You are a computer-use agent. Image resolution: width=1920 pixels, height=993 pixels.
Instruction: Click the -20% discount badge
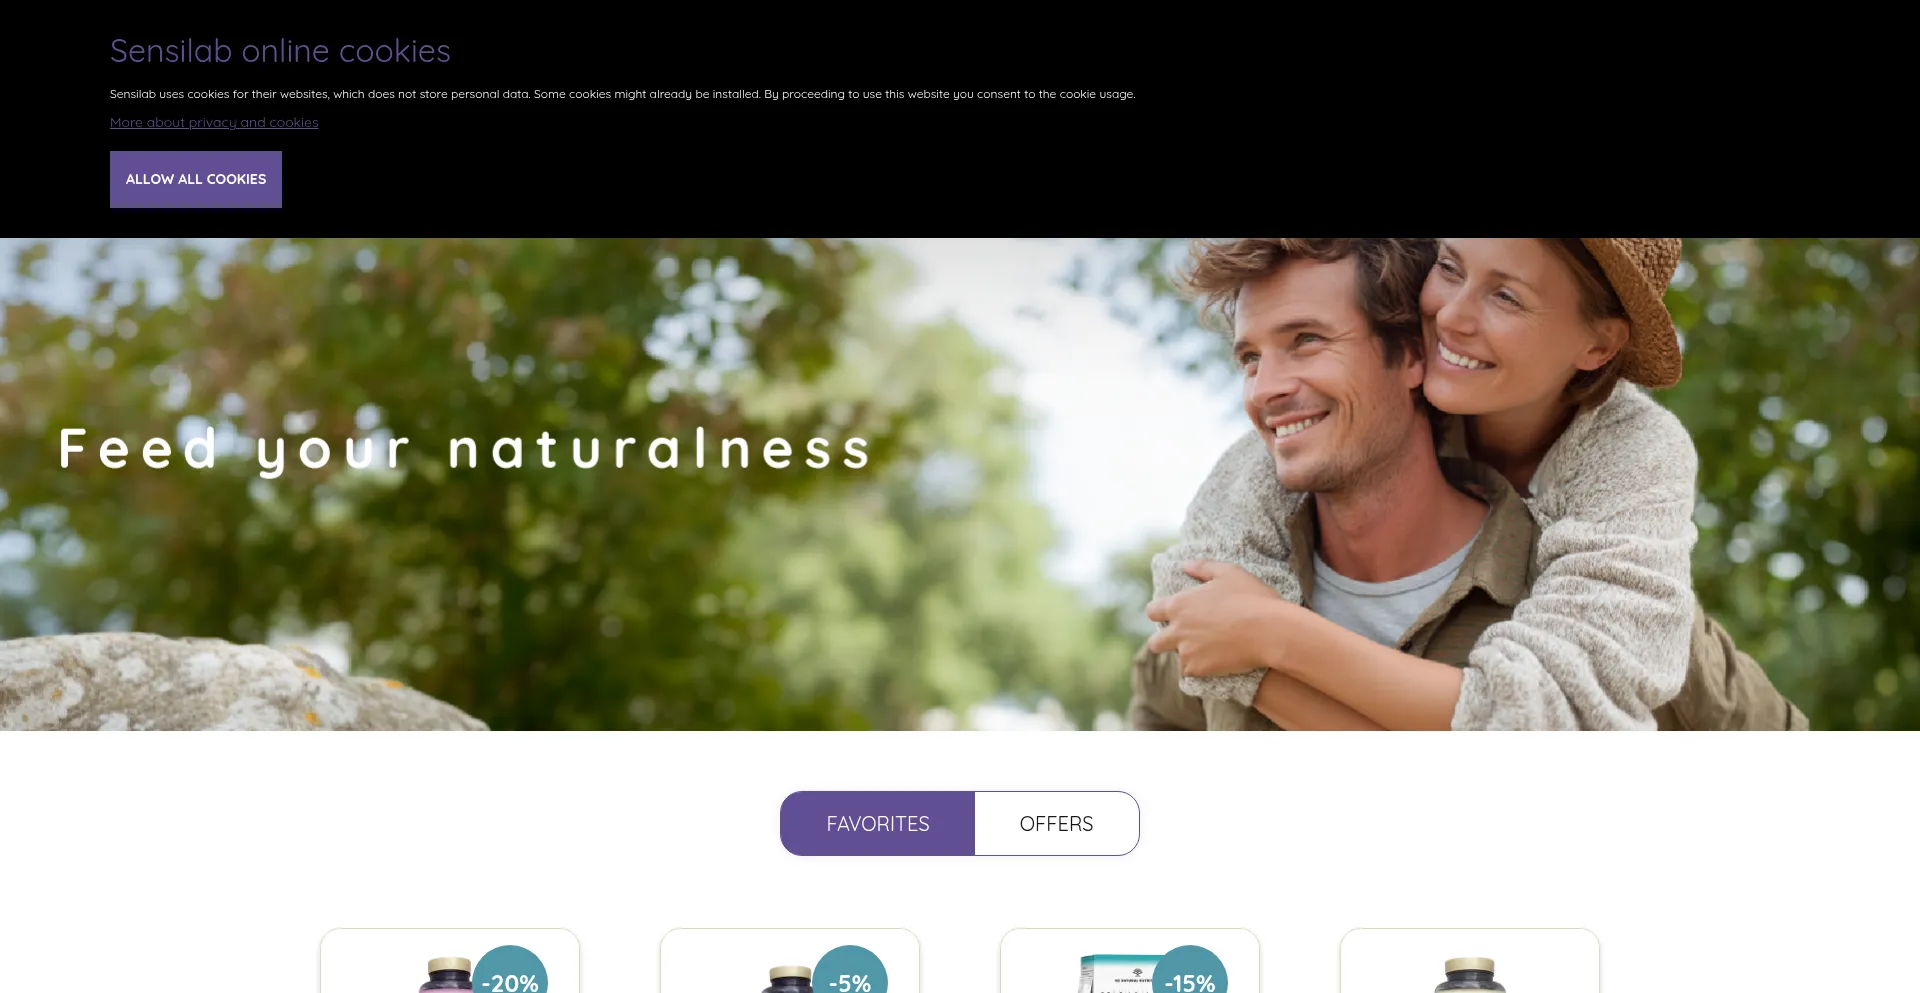pos(510,972)
